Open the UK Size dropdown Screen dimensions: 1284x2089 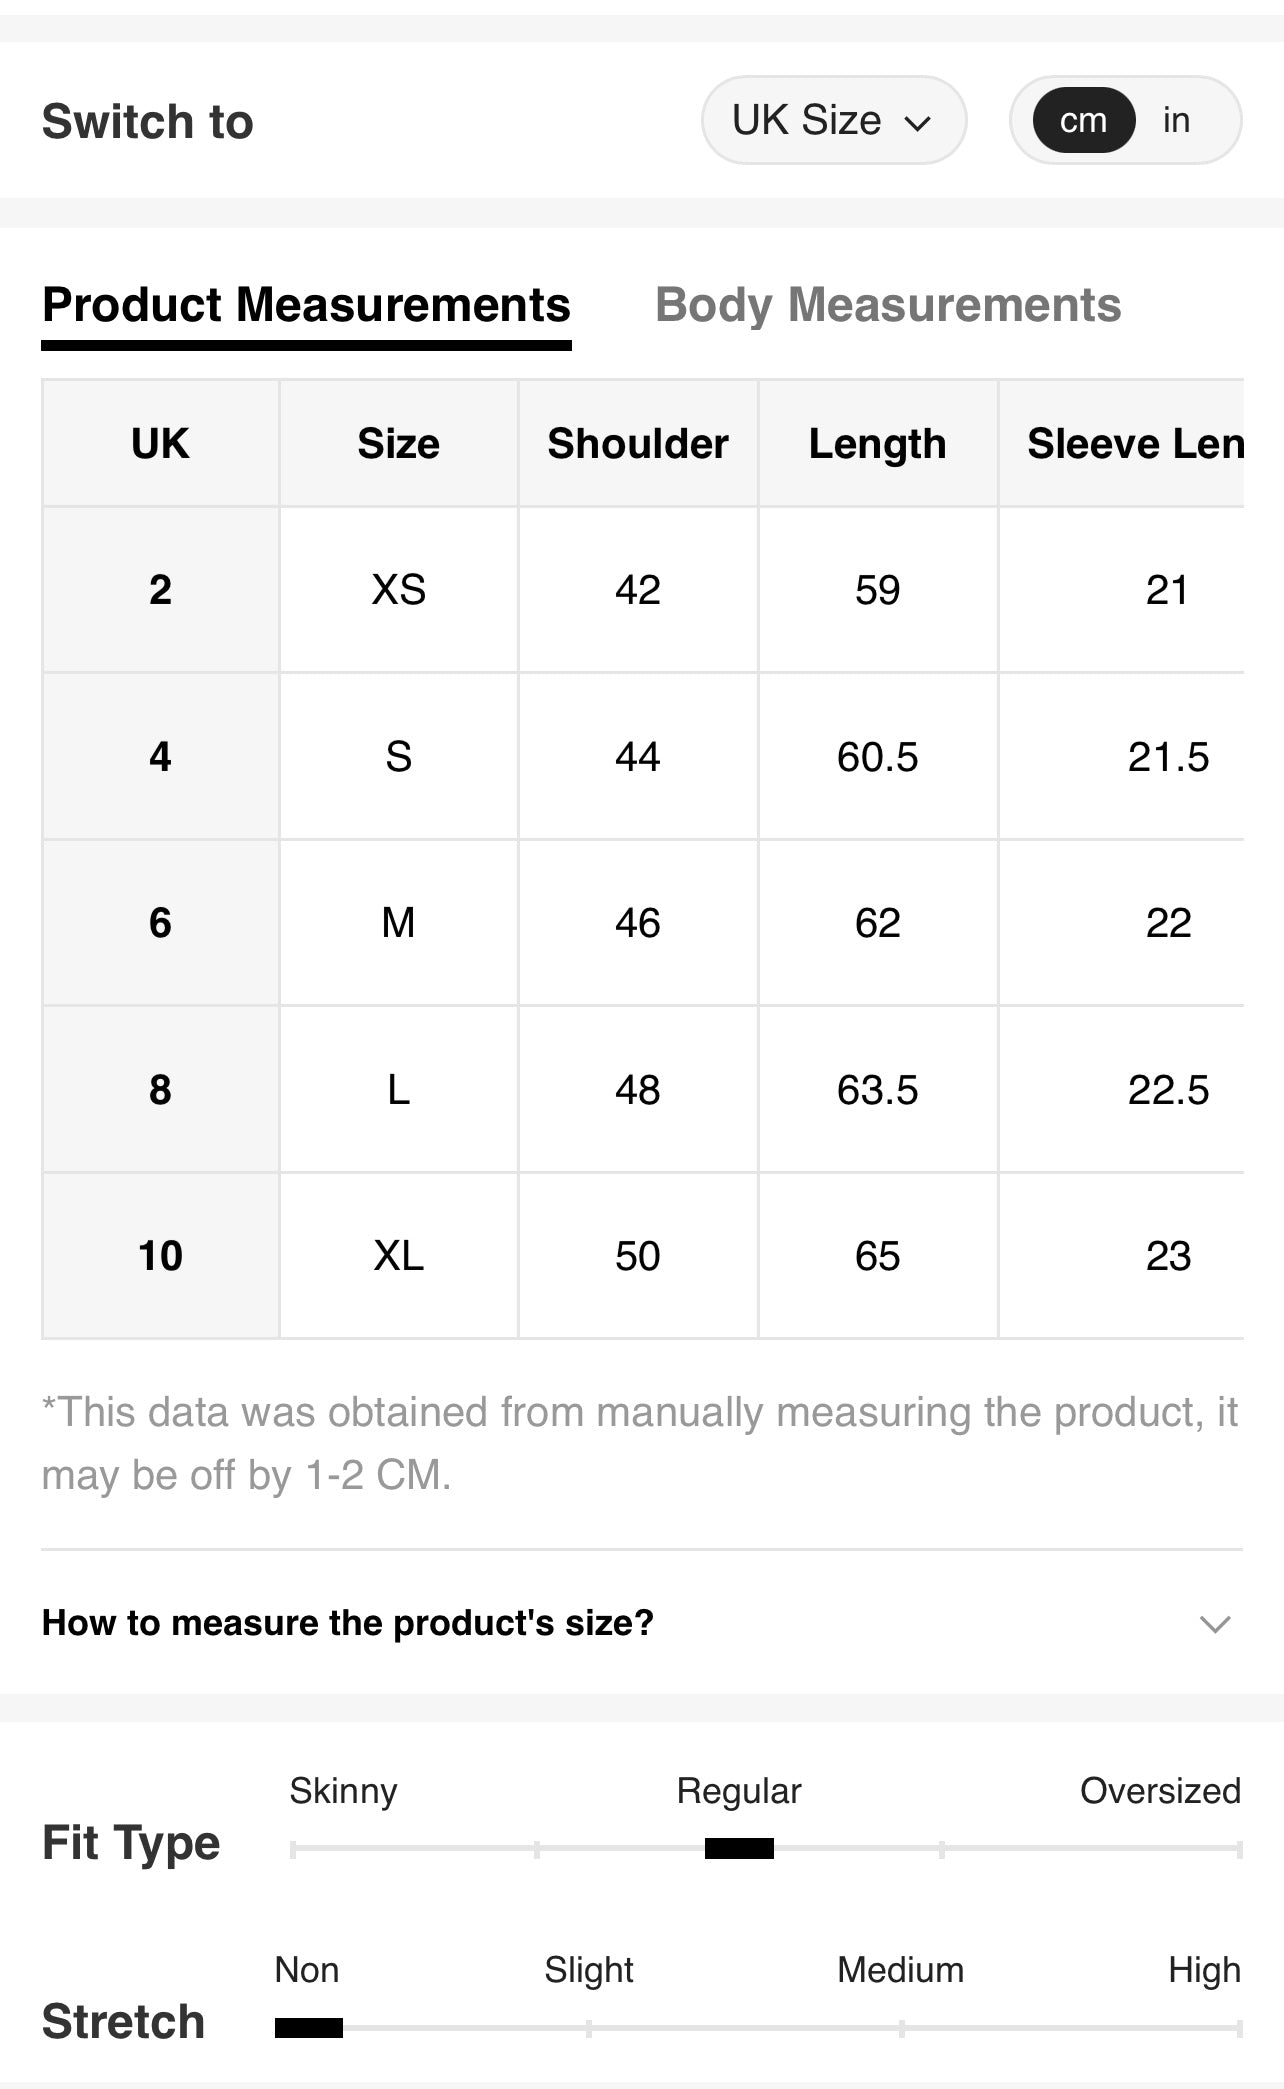[832, 121]
